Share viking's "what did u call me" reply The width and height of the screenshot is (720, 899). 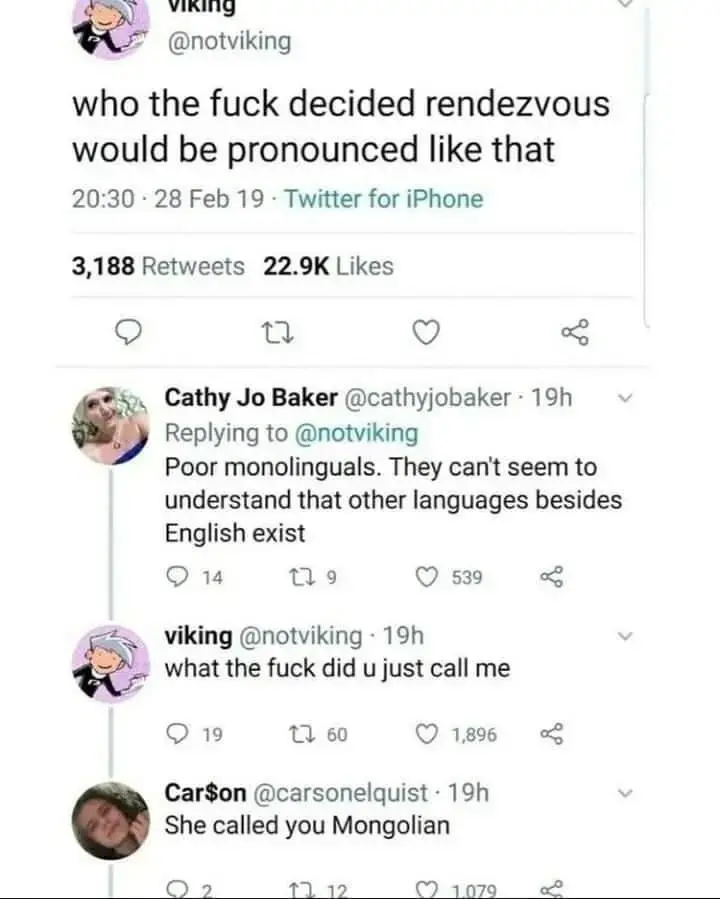[552, 735]
